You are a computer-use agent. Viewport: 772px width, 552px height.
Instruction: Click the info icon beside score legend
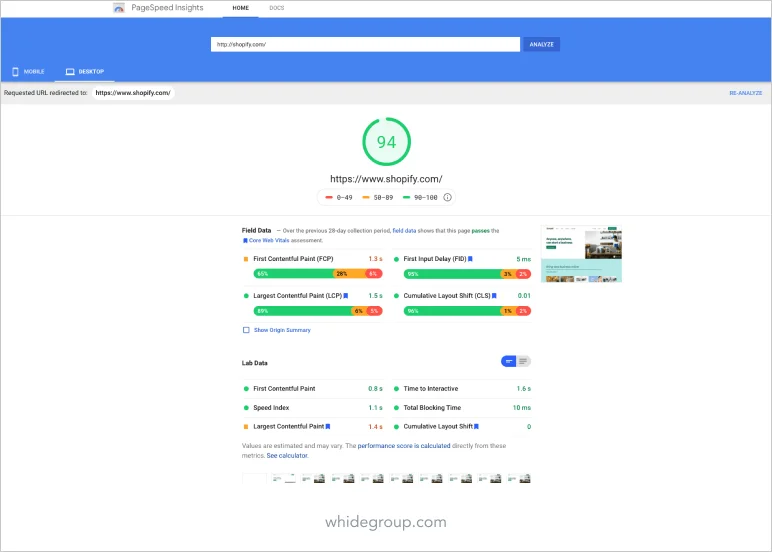(447, 197)
